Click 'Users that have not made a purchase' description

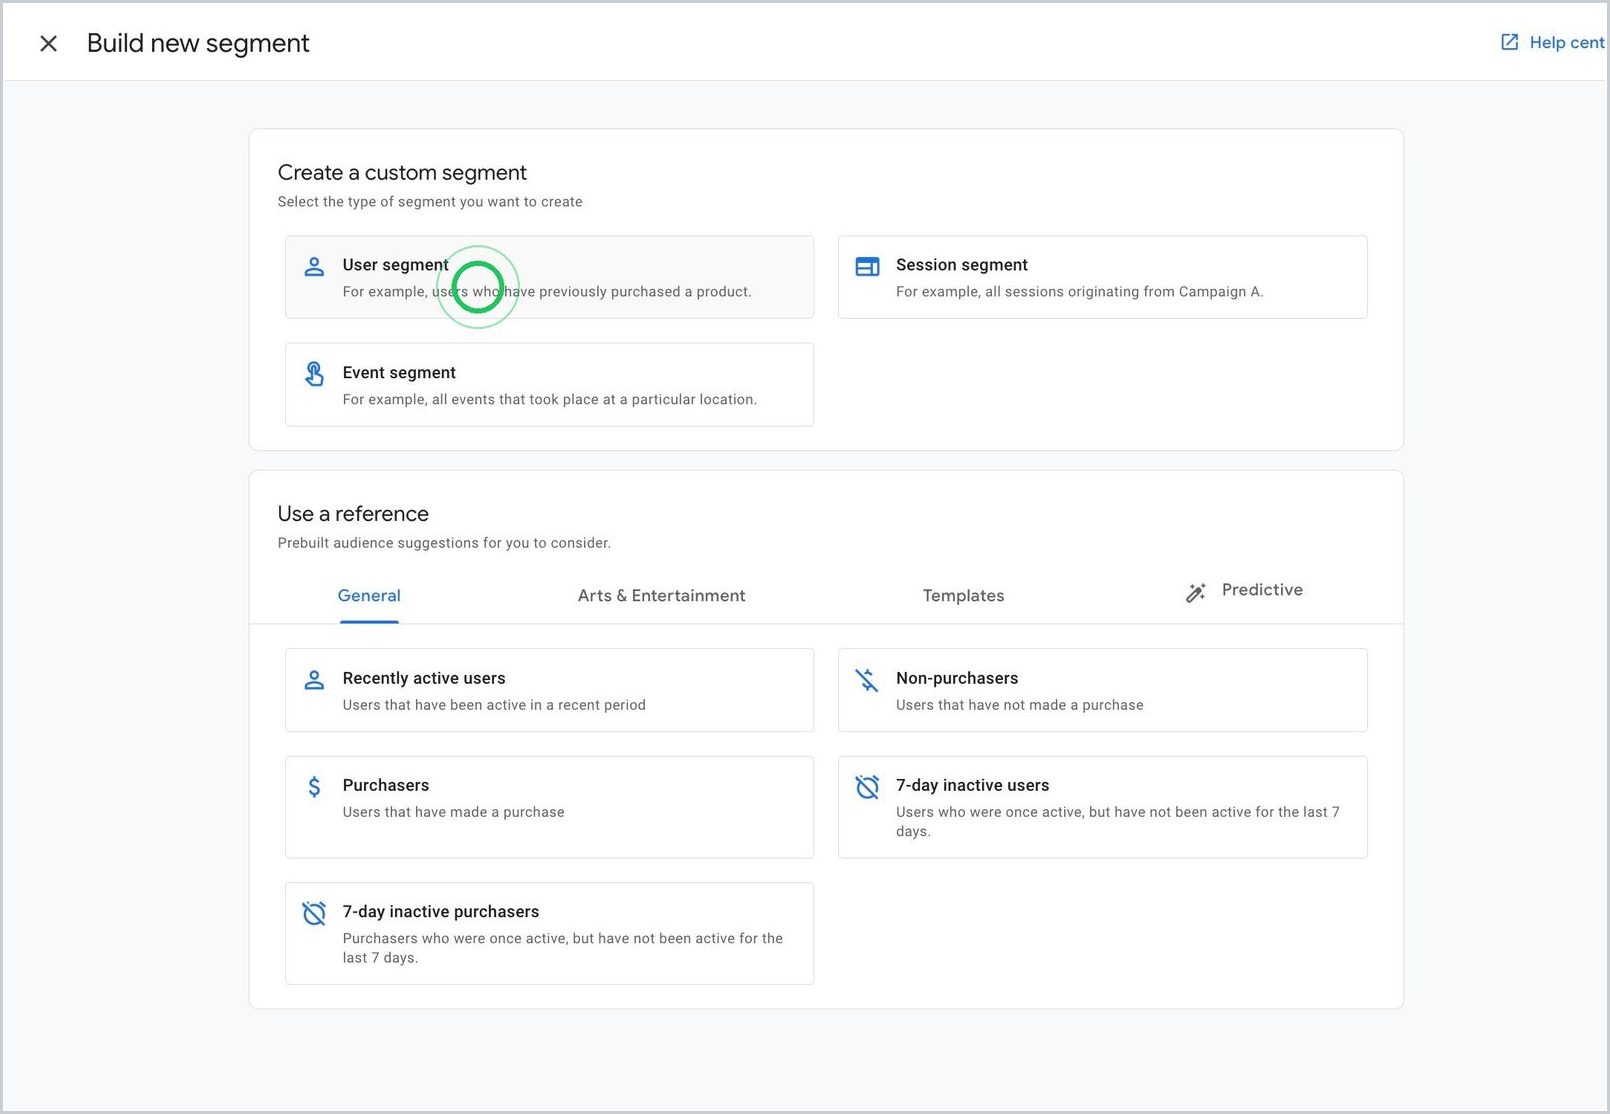pos(1019,705)
